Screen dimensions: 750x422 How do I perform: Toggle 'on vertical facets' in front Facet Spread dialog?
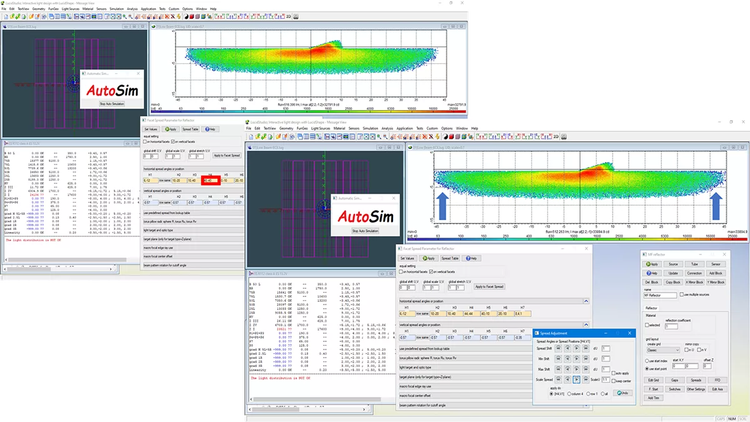431,272
